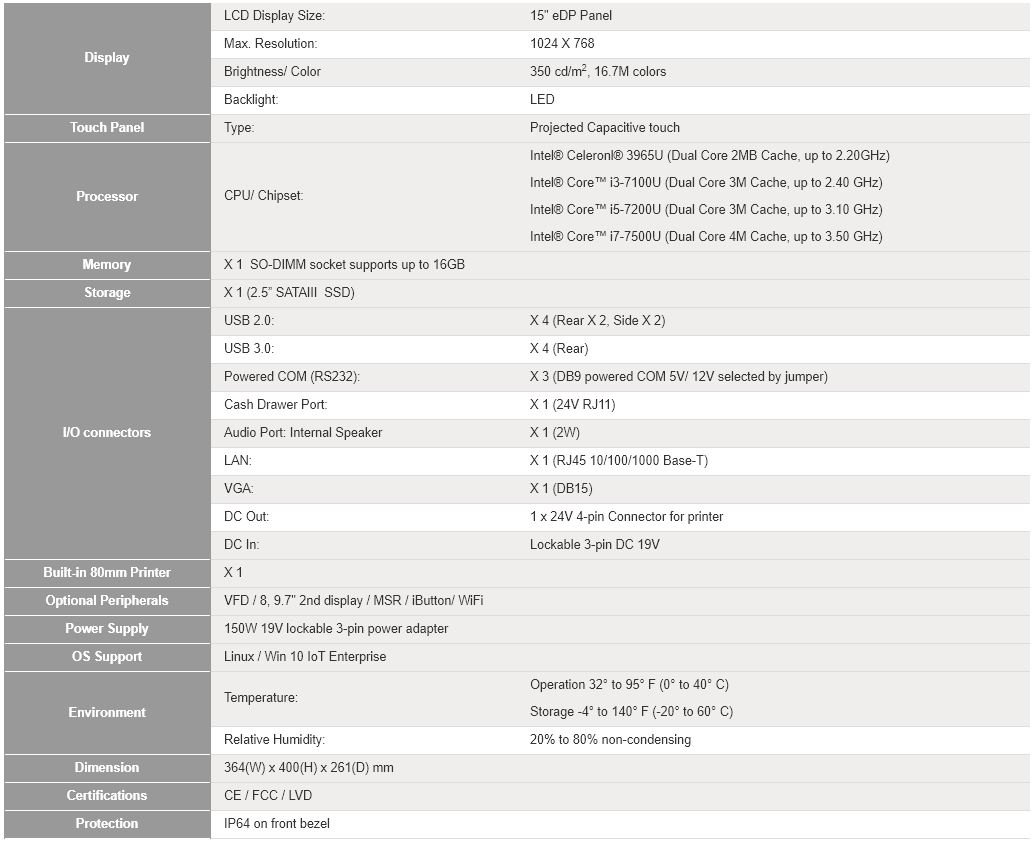Select the Certifications row header
1035x845 pixels.
pyautogui.click(x=107, y=796)
